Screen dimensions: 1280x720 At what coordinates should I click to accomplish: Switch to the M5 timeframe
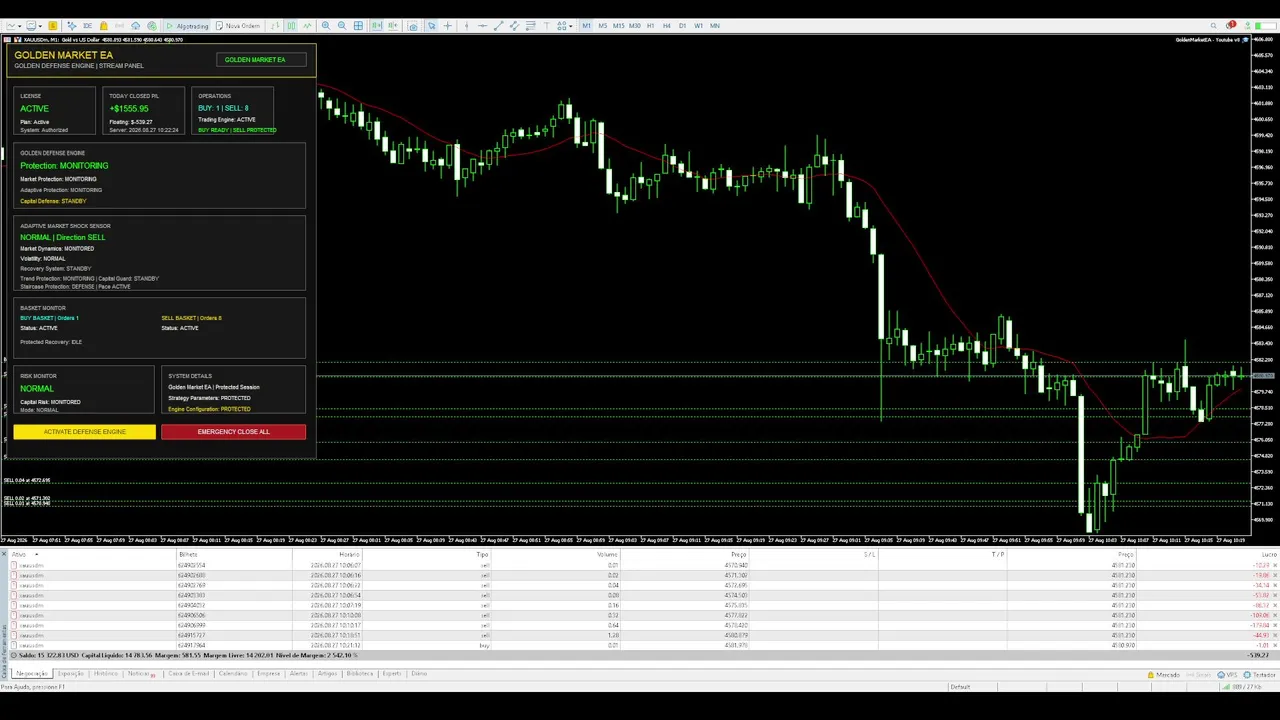point(603,26)
